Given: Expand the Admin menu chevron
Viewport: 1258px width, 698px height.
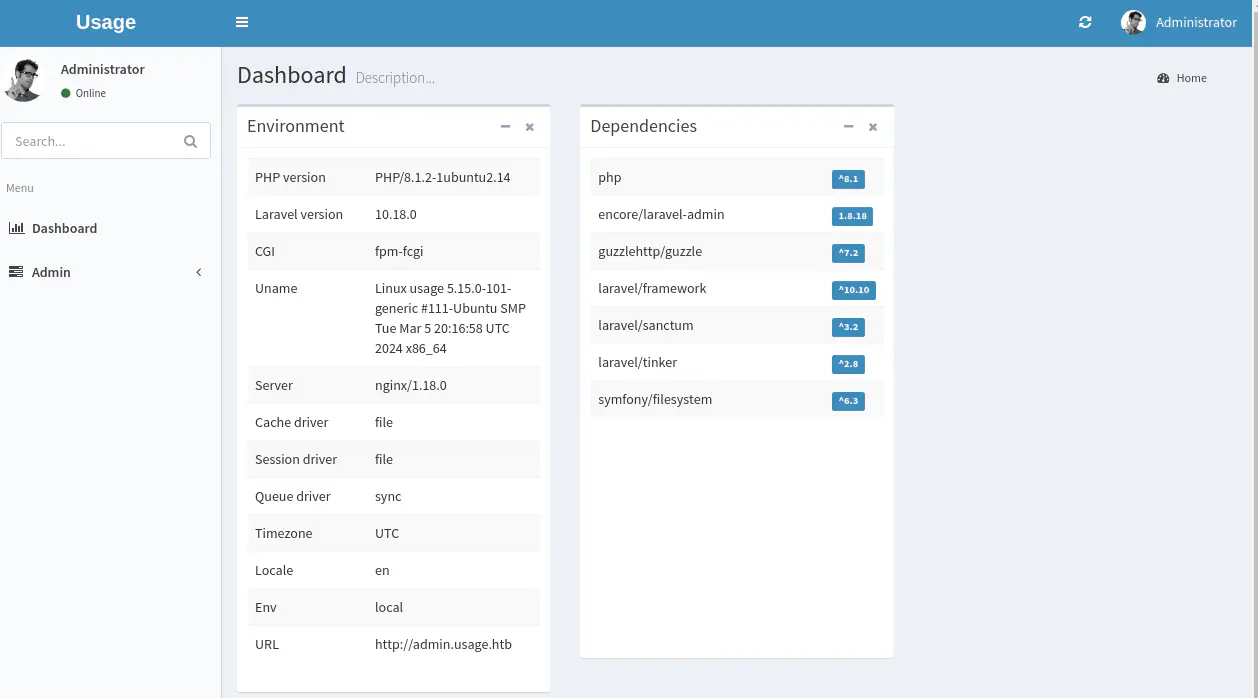Looking at the screenshot, I should tap(198, 272).
